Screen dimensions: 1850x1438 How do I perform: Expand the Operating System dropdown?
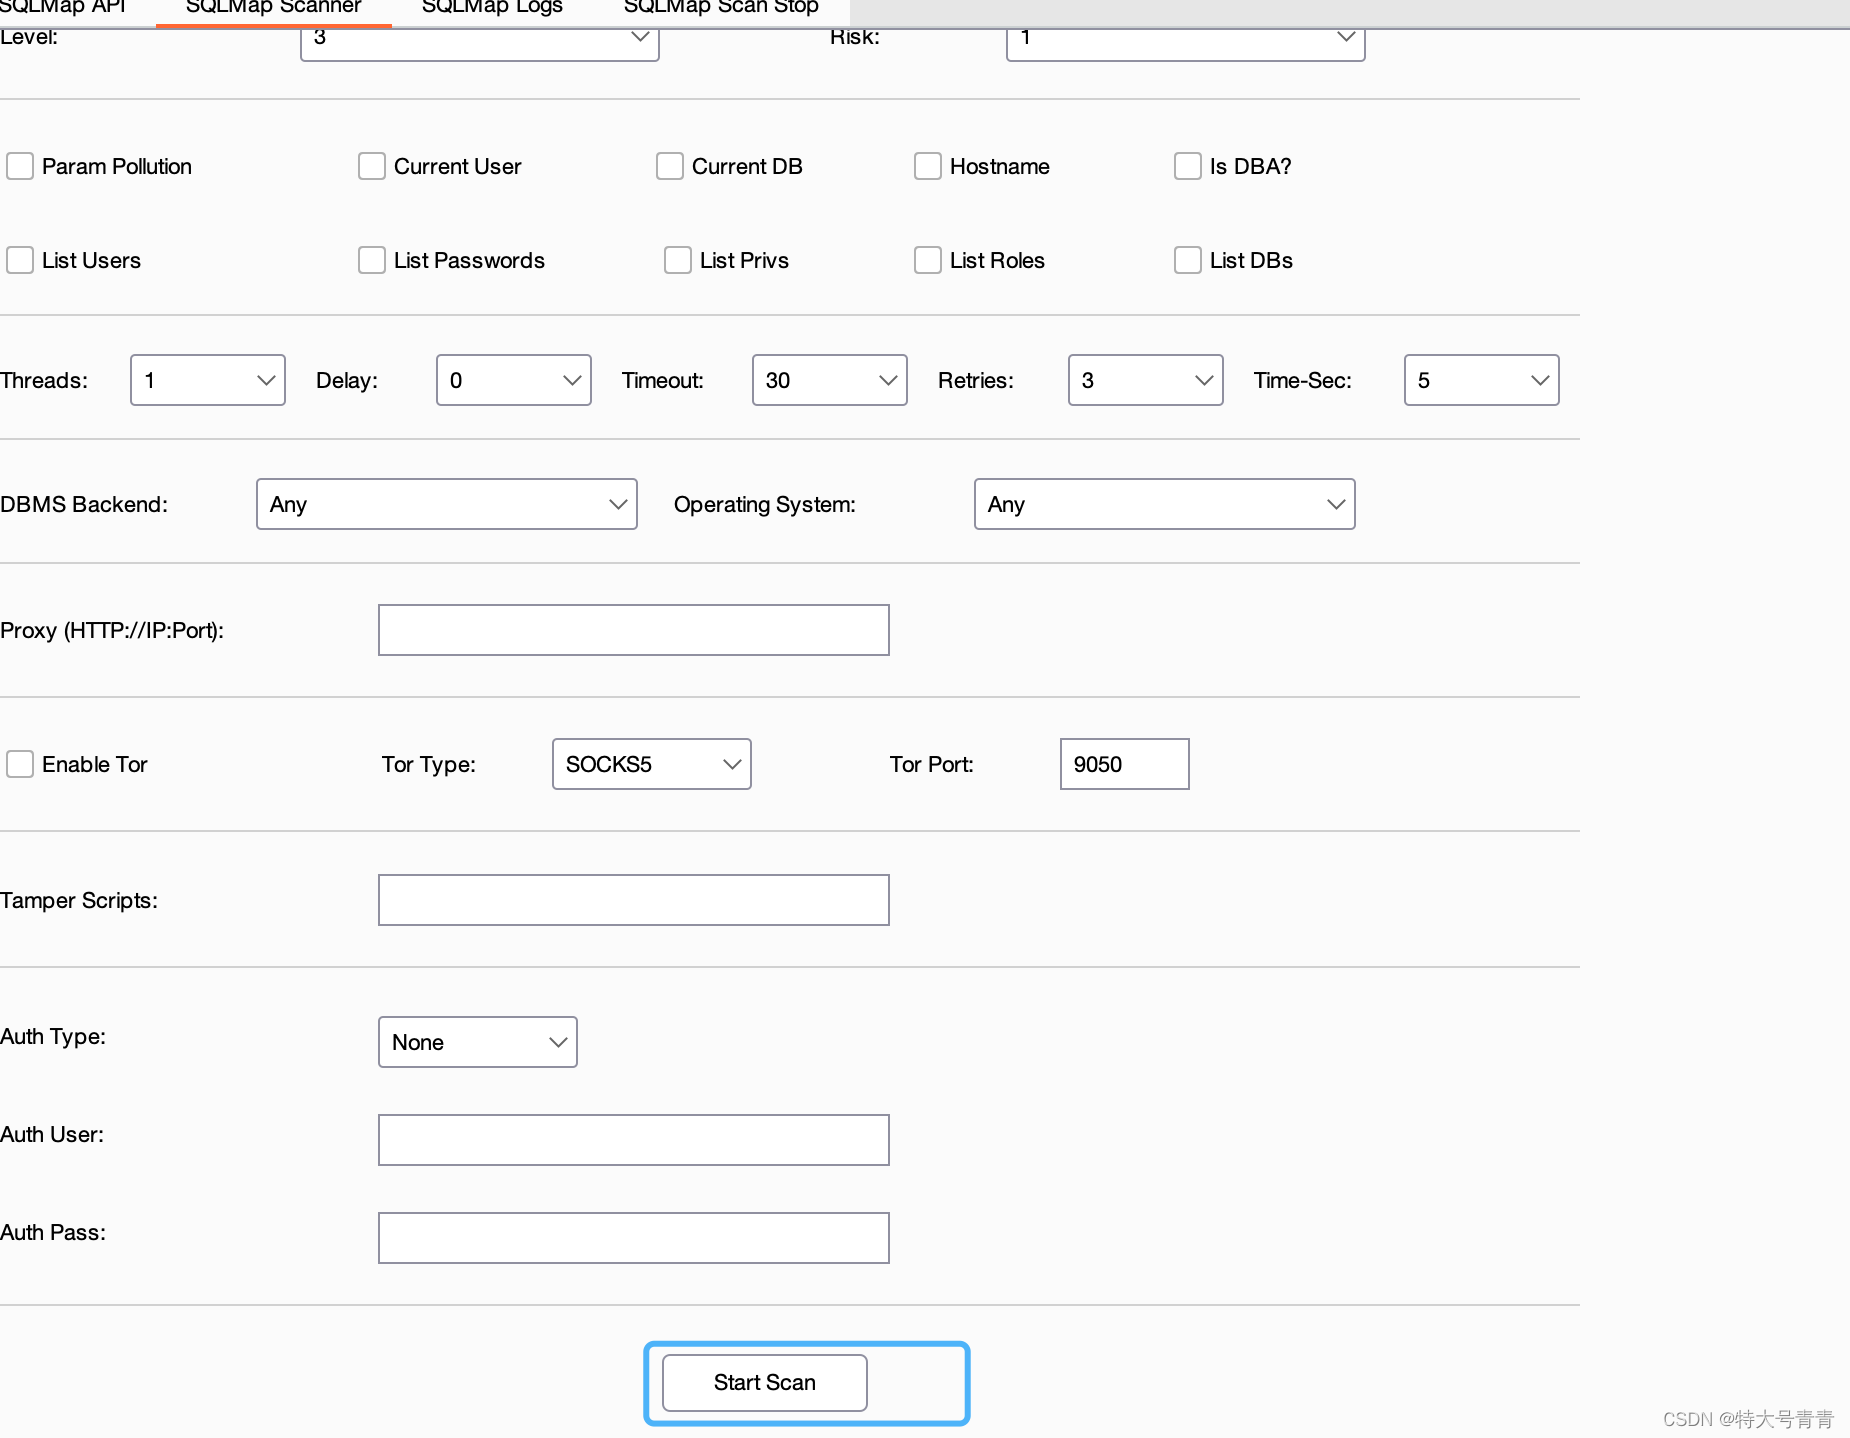[x=1165, y=504]
